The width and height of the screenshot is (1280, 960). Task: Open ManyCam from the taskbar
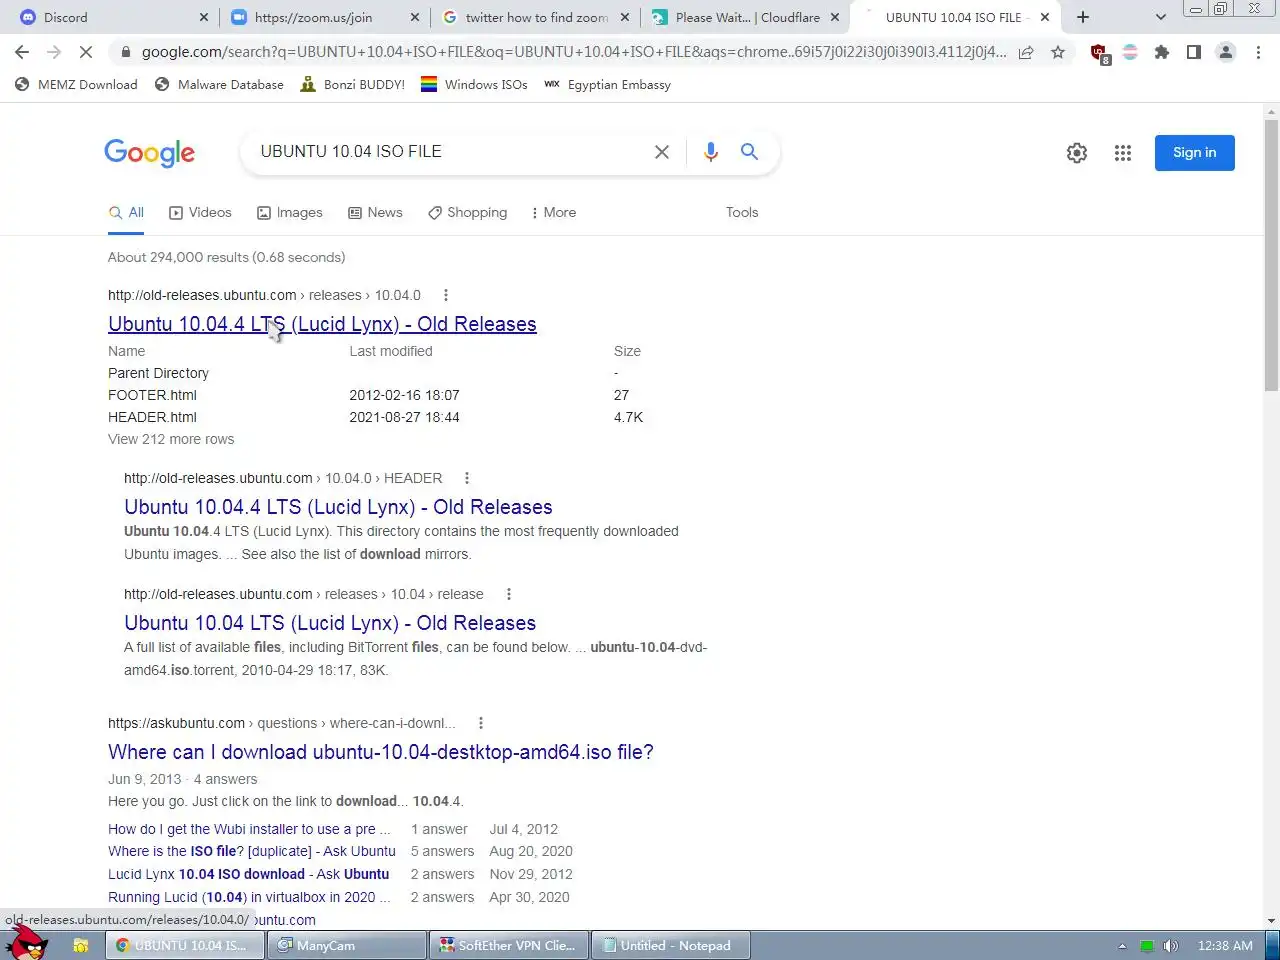(346, 945)
